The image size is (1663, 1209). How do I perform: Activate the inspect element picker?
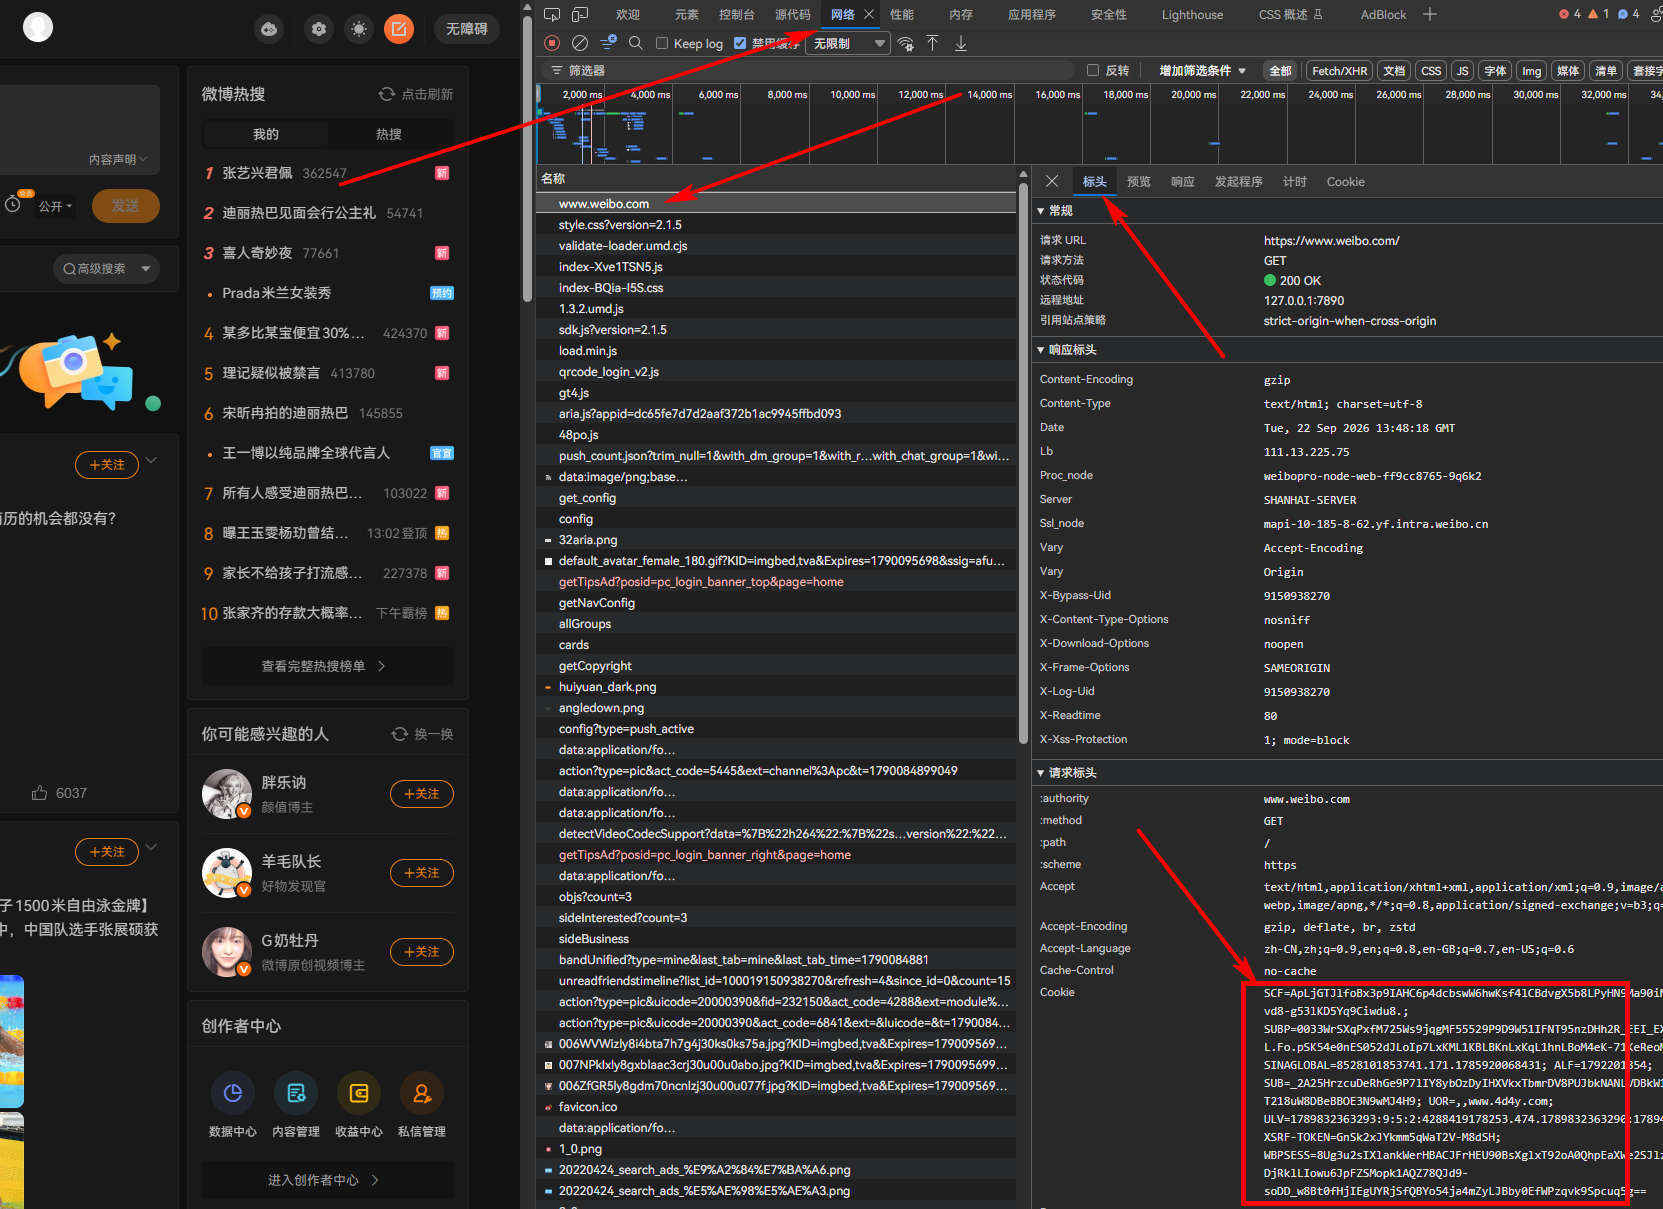point(552,14)
